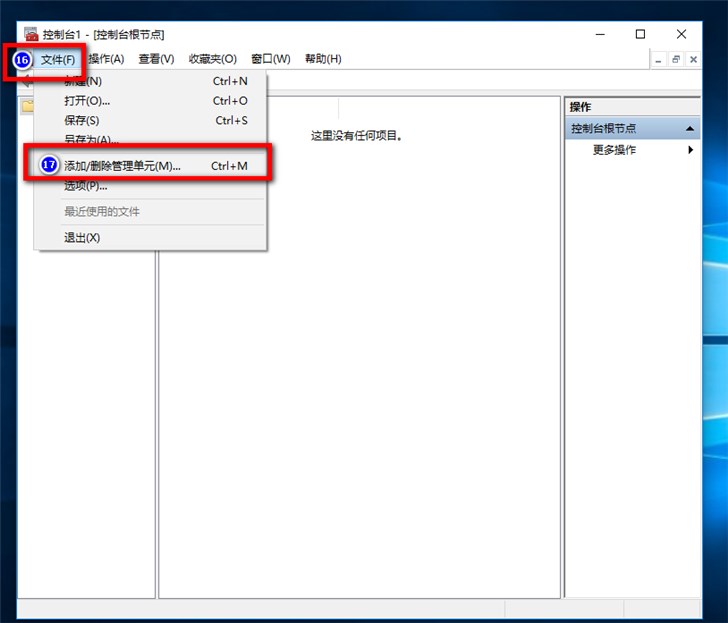Close the inner MDI child window
The height and width of the screenshot is (623, 728).
coord(693,60)
